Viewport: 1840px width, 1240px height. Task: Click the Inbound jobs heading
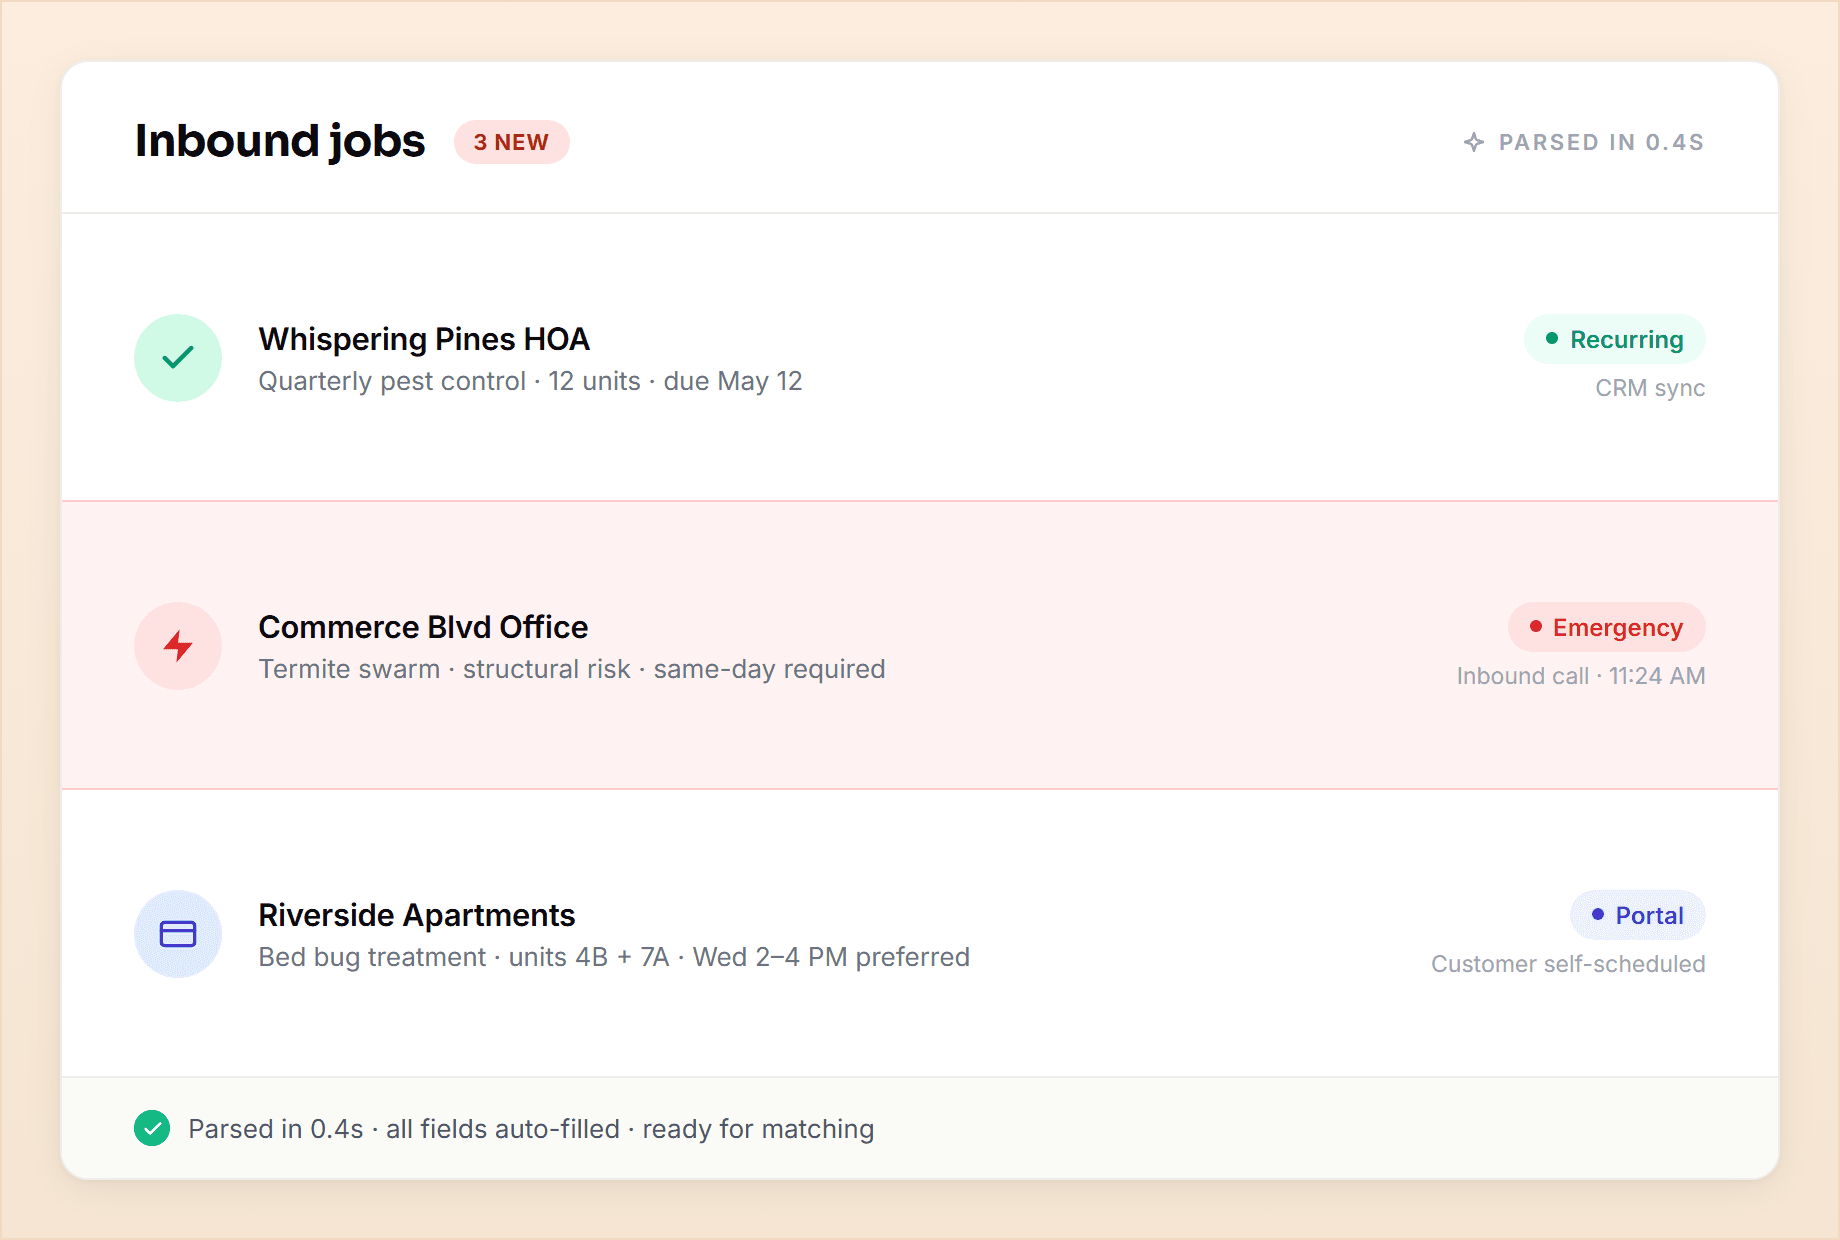tap(280, 141)
